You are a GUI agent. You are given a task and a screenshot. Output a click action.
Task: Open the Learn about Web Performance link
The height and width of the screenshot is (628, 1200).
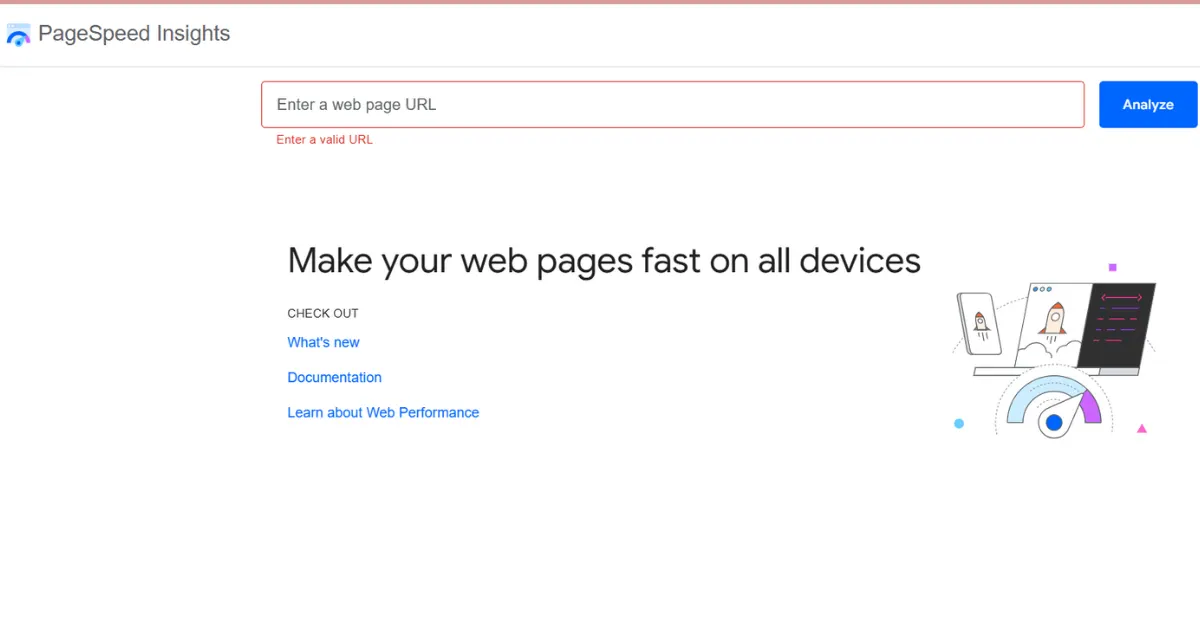pos(383,412)
